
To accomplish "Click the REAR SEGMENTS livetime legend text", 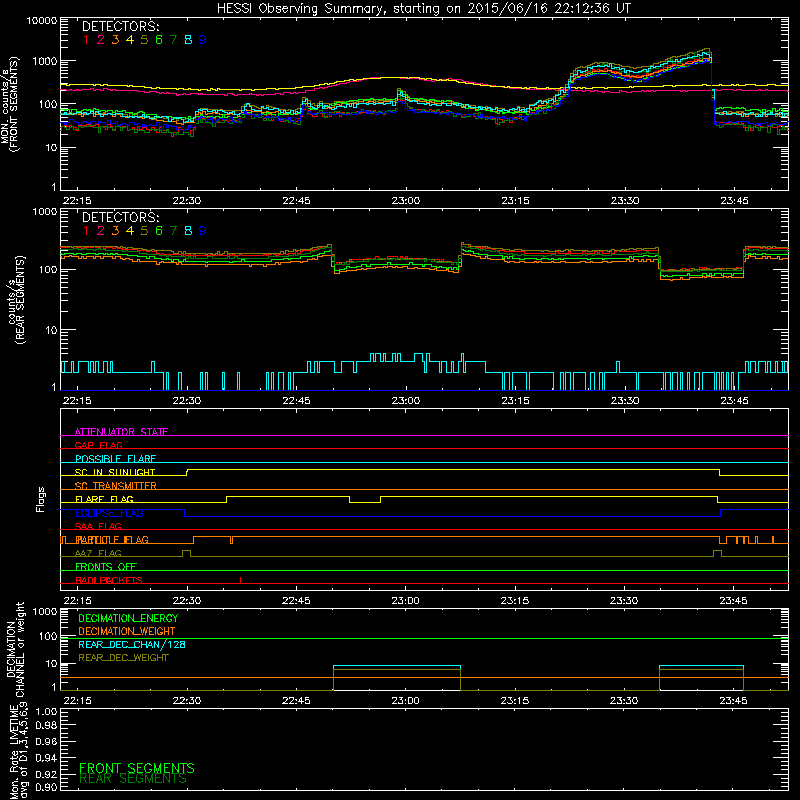I will coord(133,779).
